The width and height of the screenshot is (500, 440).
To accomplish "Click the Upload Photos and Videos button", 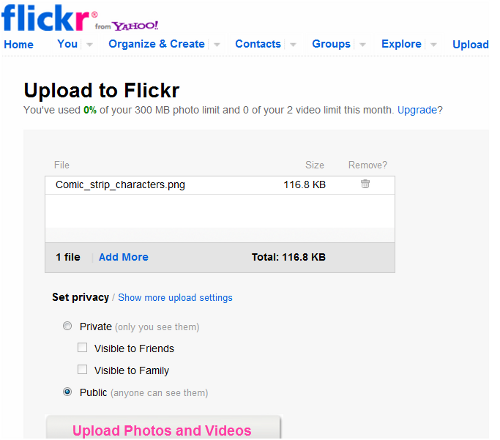I will (163, 427).
